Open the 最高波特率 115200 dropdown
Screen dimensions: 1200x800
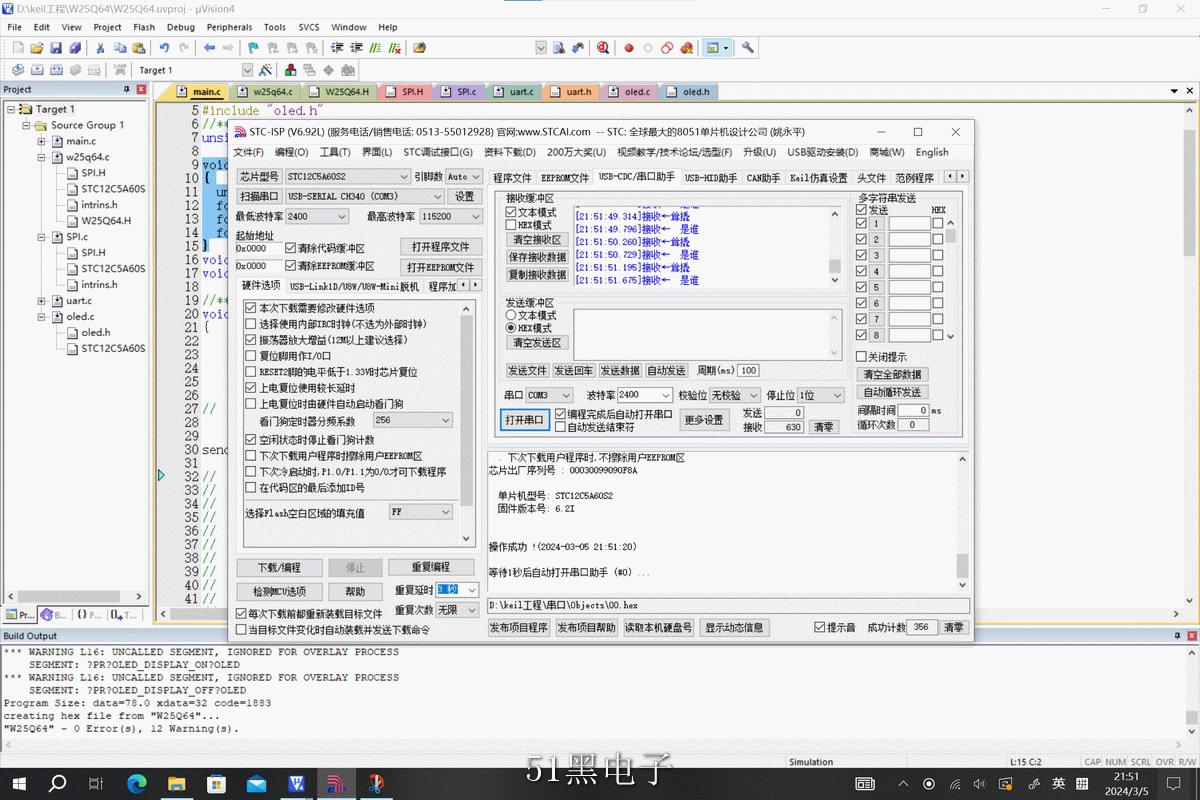(450, 216)
